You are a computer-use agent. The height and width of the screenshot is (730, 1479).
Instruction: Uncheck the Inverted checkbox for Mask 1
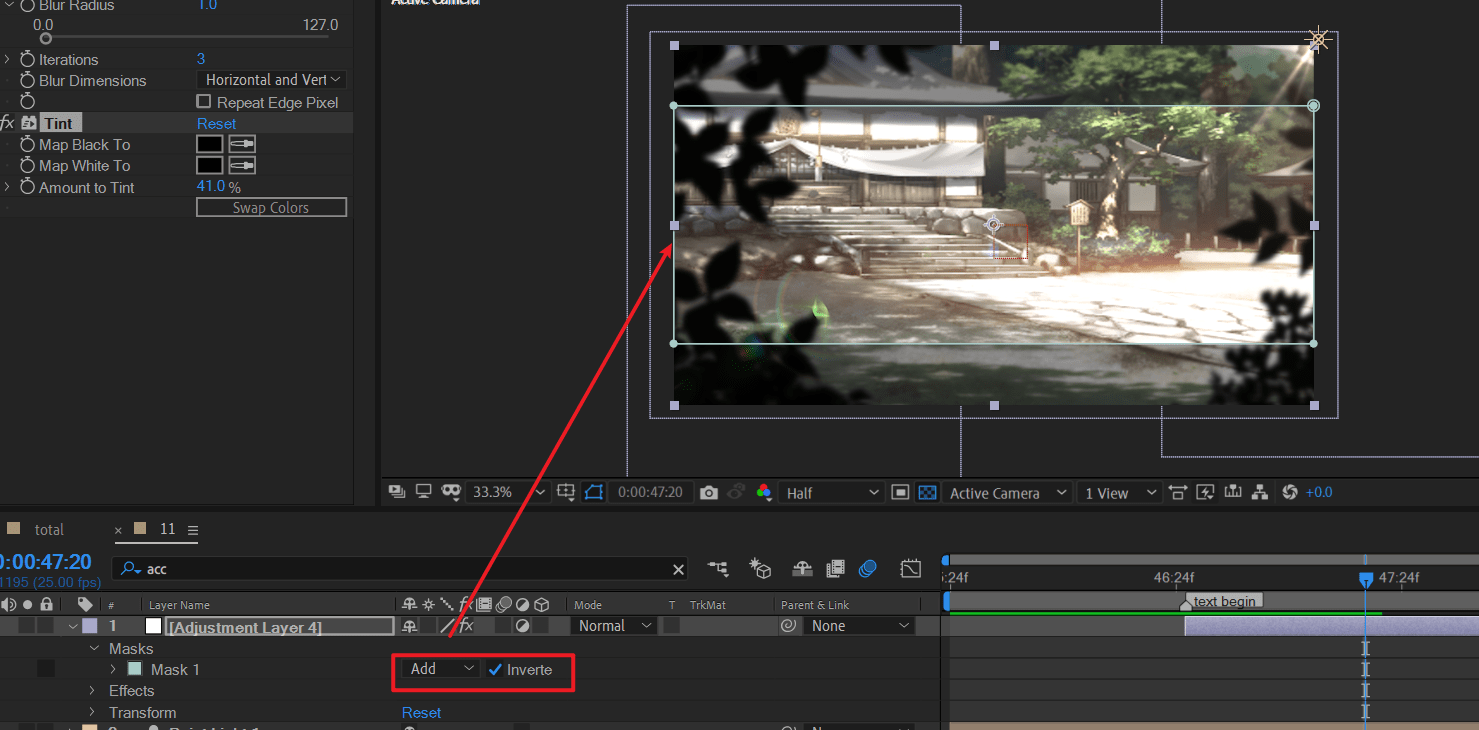pyautogui.click(x=495, y=670)
